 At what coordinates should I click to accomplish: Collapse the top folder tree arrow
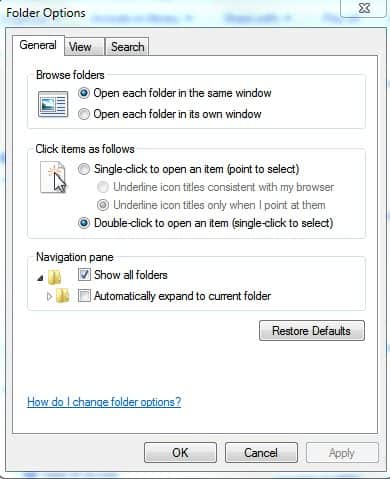pyautogui.click(x=40, y=277)
